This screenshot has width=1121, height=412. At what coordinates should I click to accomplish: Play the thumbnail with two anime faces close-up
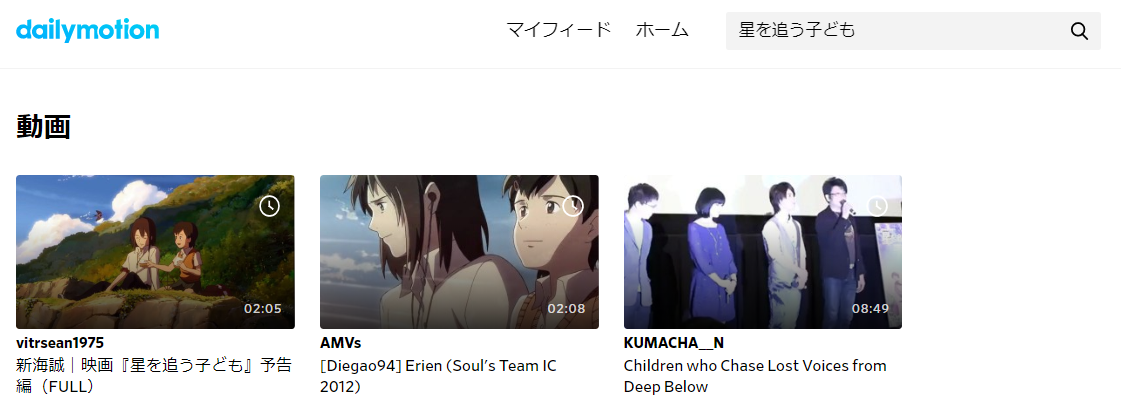coord(459,252)
